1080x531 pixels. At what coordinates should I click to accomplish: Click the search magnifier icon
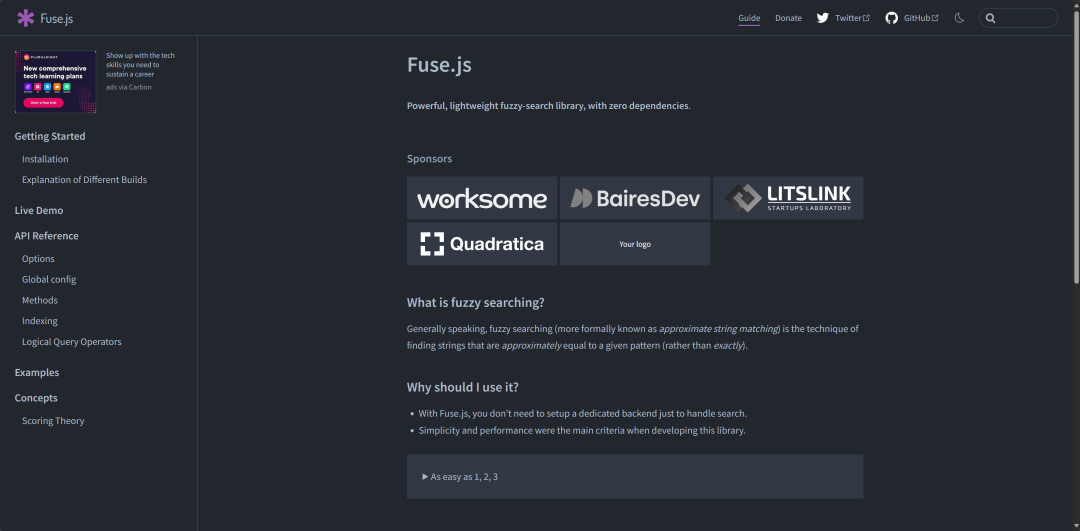[x=990, y=18]
